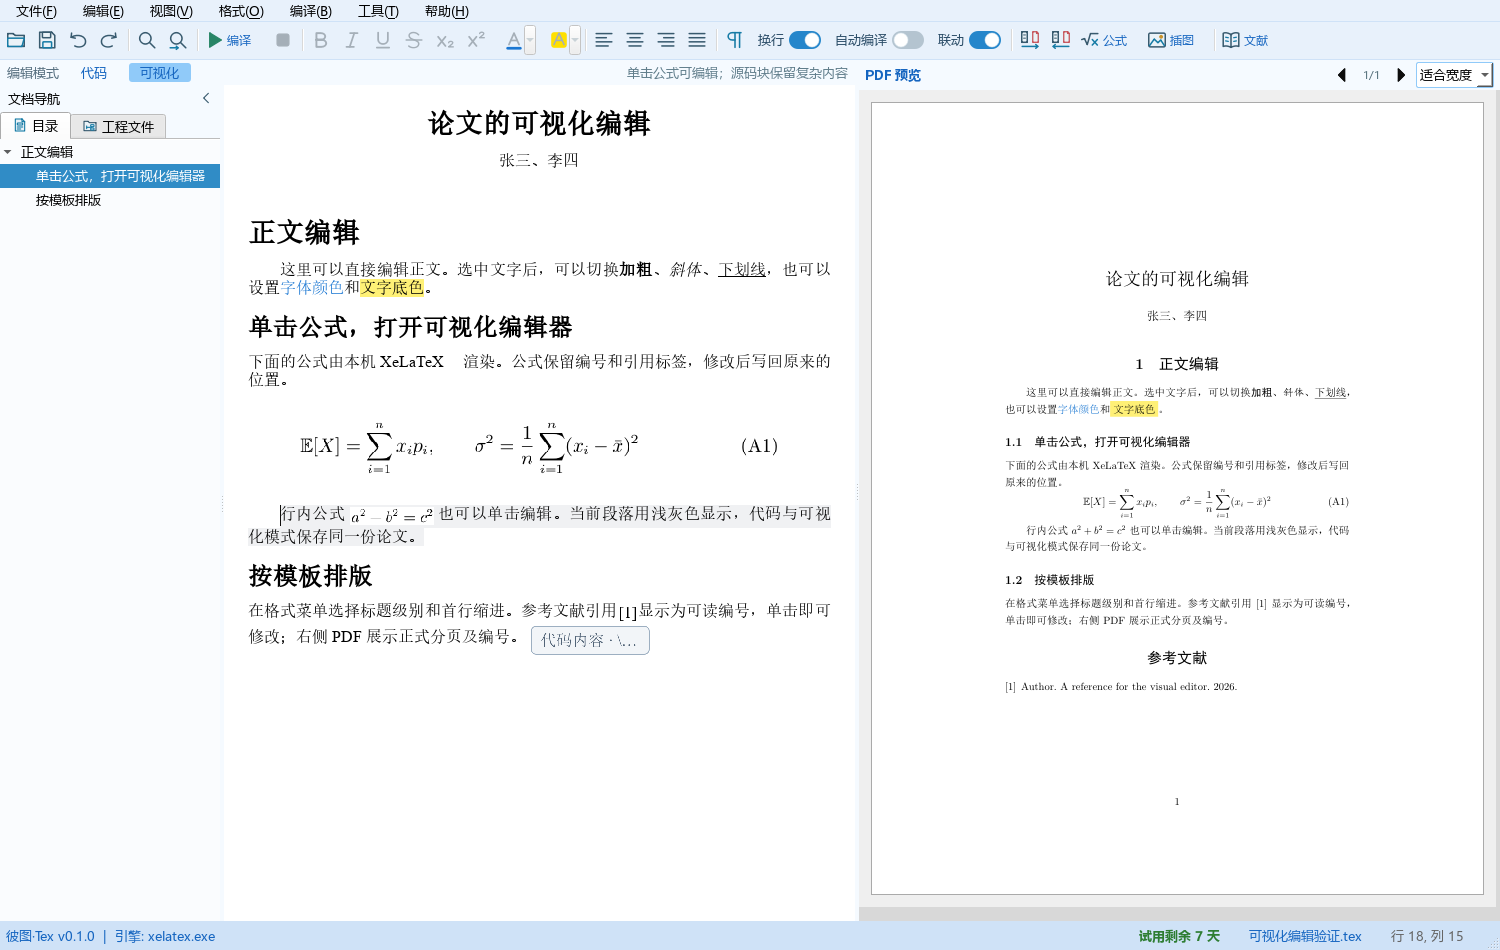Align text to the right
The image size is (1500, 950).
(x=666, y=40)
